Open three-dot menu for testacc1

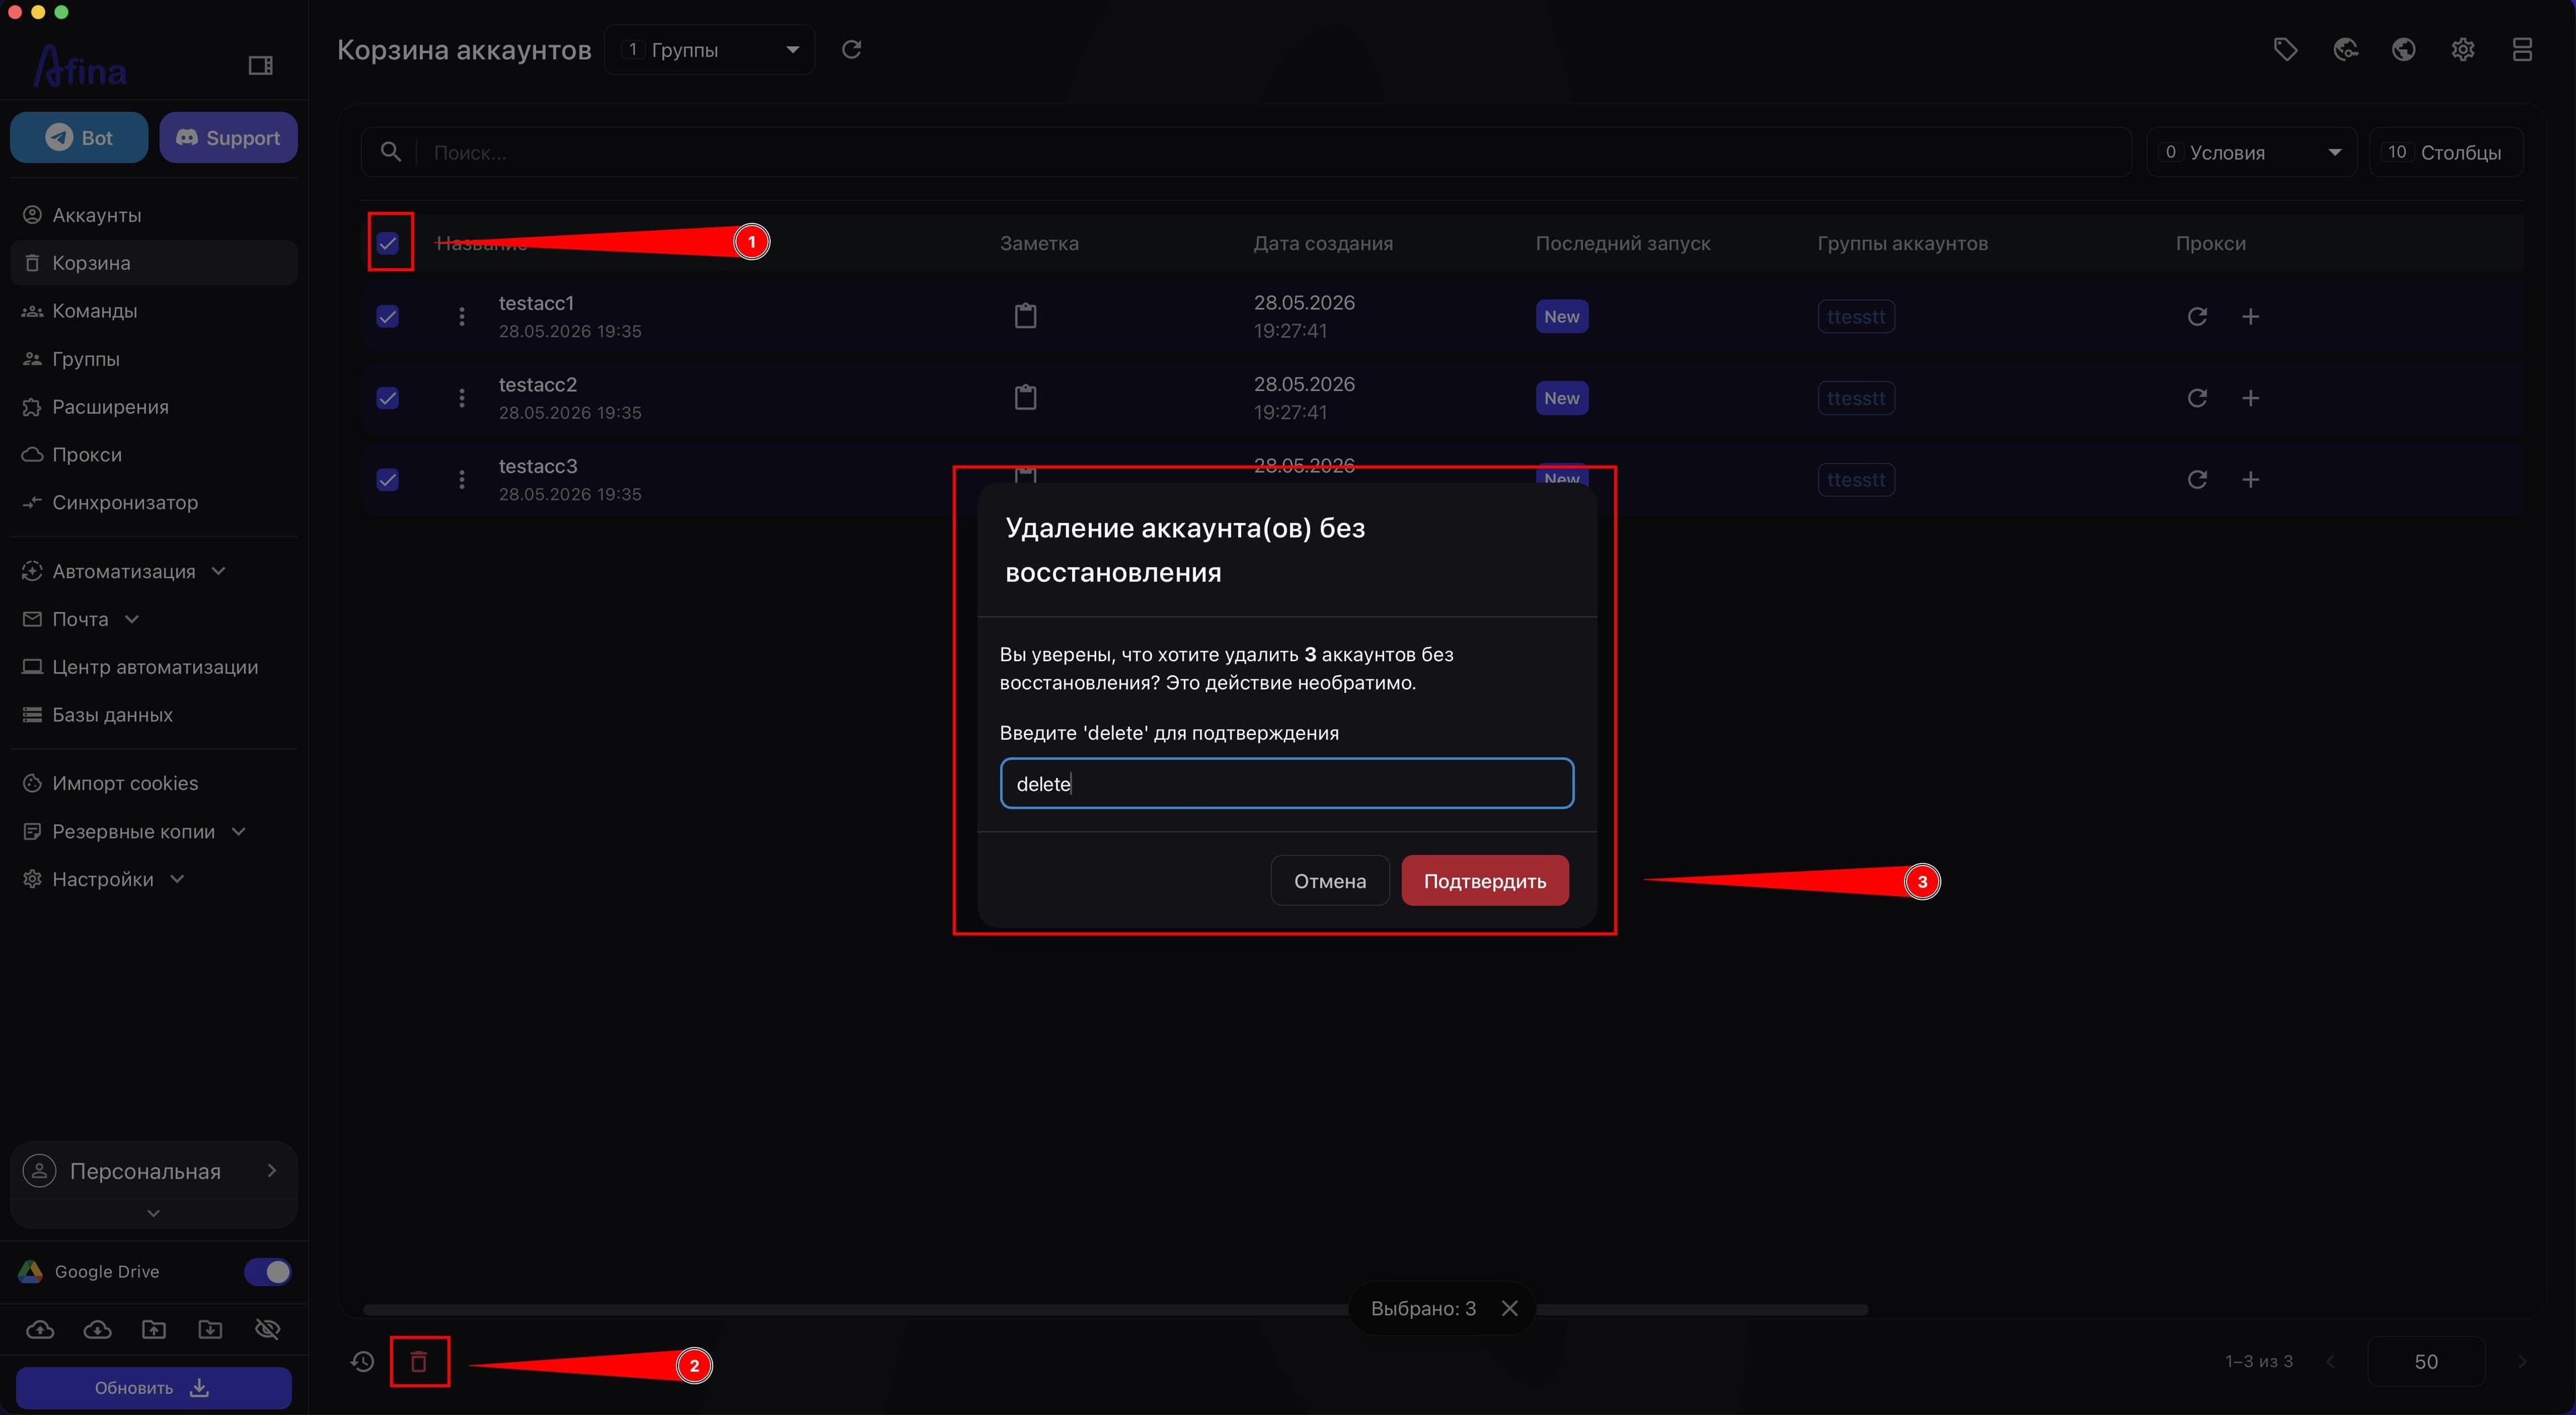[461, 317]
